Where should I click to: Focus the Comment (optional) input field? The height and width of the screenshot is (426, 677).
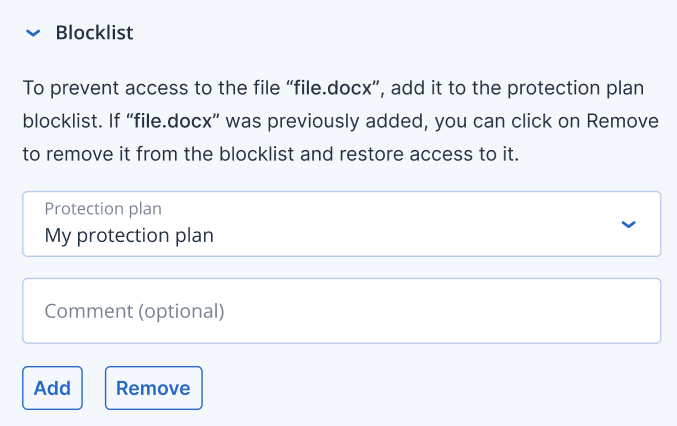[x=341, y=311]
